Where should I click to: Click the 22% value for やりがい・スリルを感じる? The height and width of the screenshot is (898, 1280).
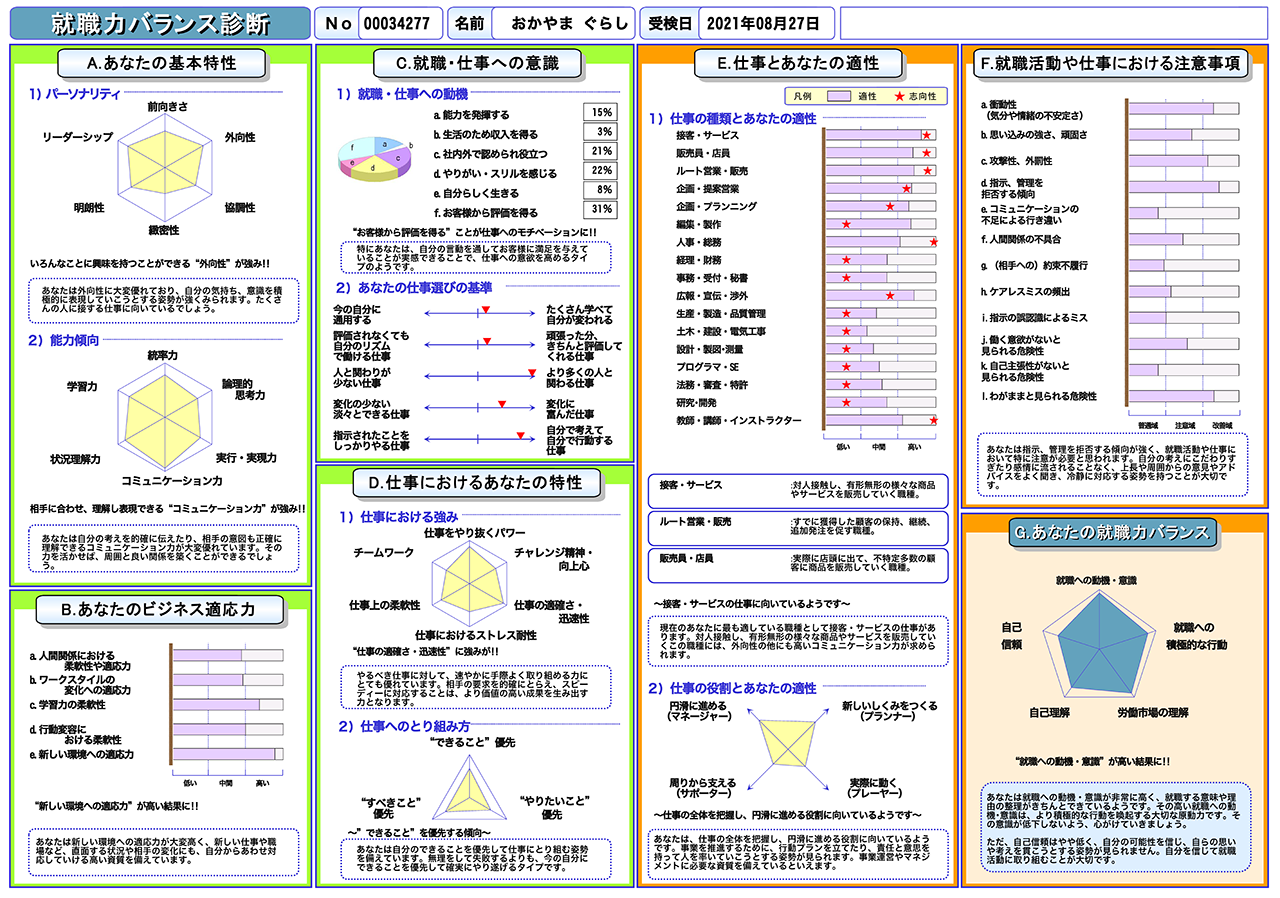tap(599, 171)
